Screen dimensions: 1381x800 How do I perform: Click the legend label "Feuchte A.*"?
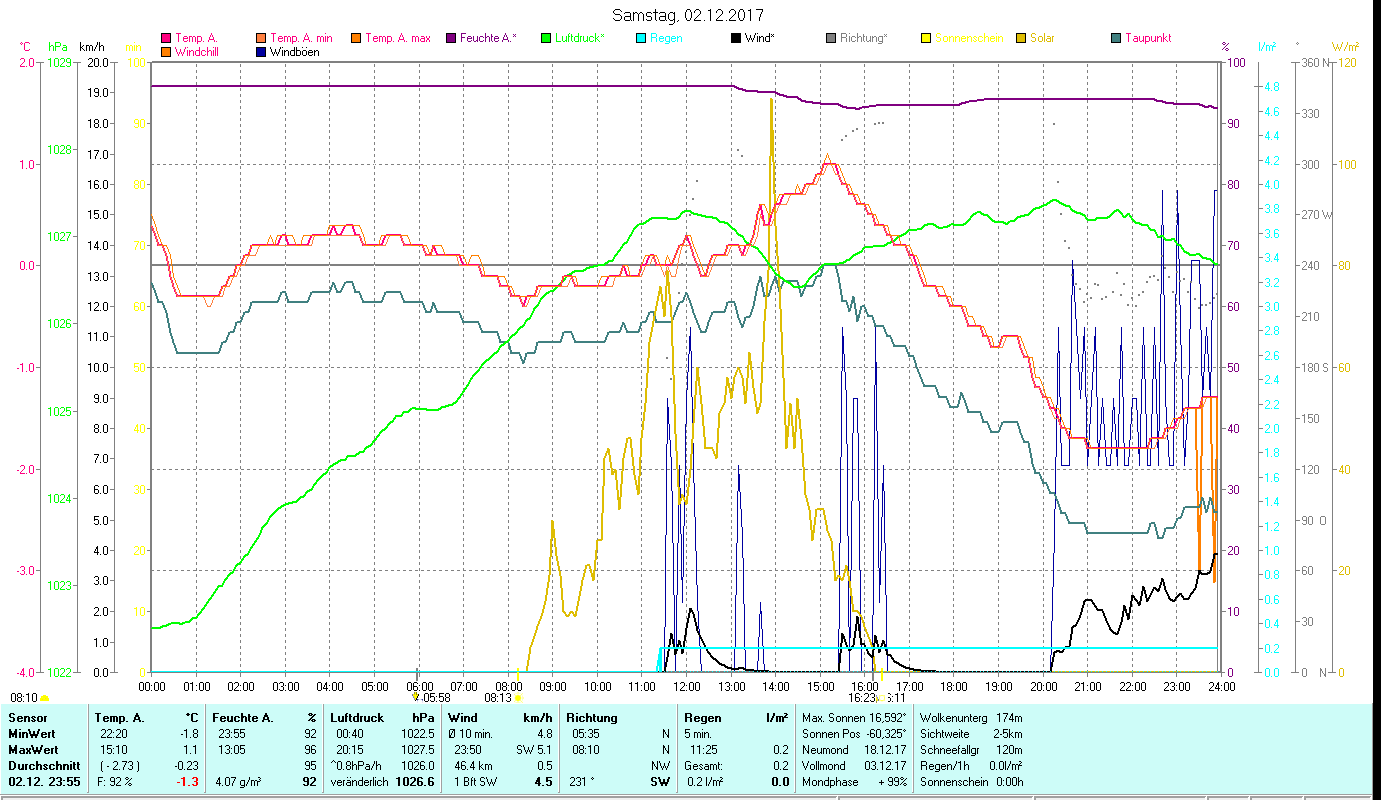489,39
